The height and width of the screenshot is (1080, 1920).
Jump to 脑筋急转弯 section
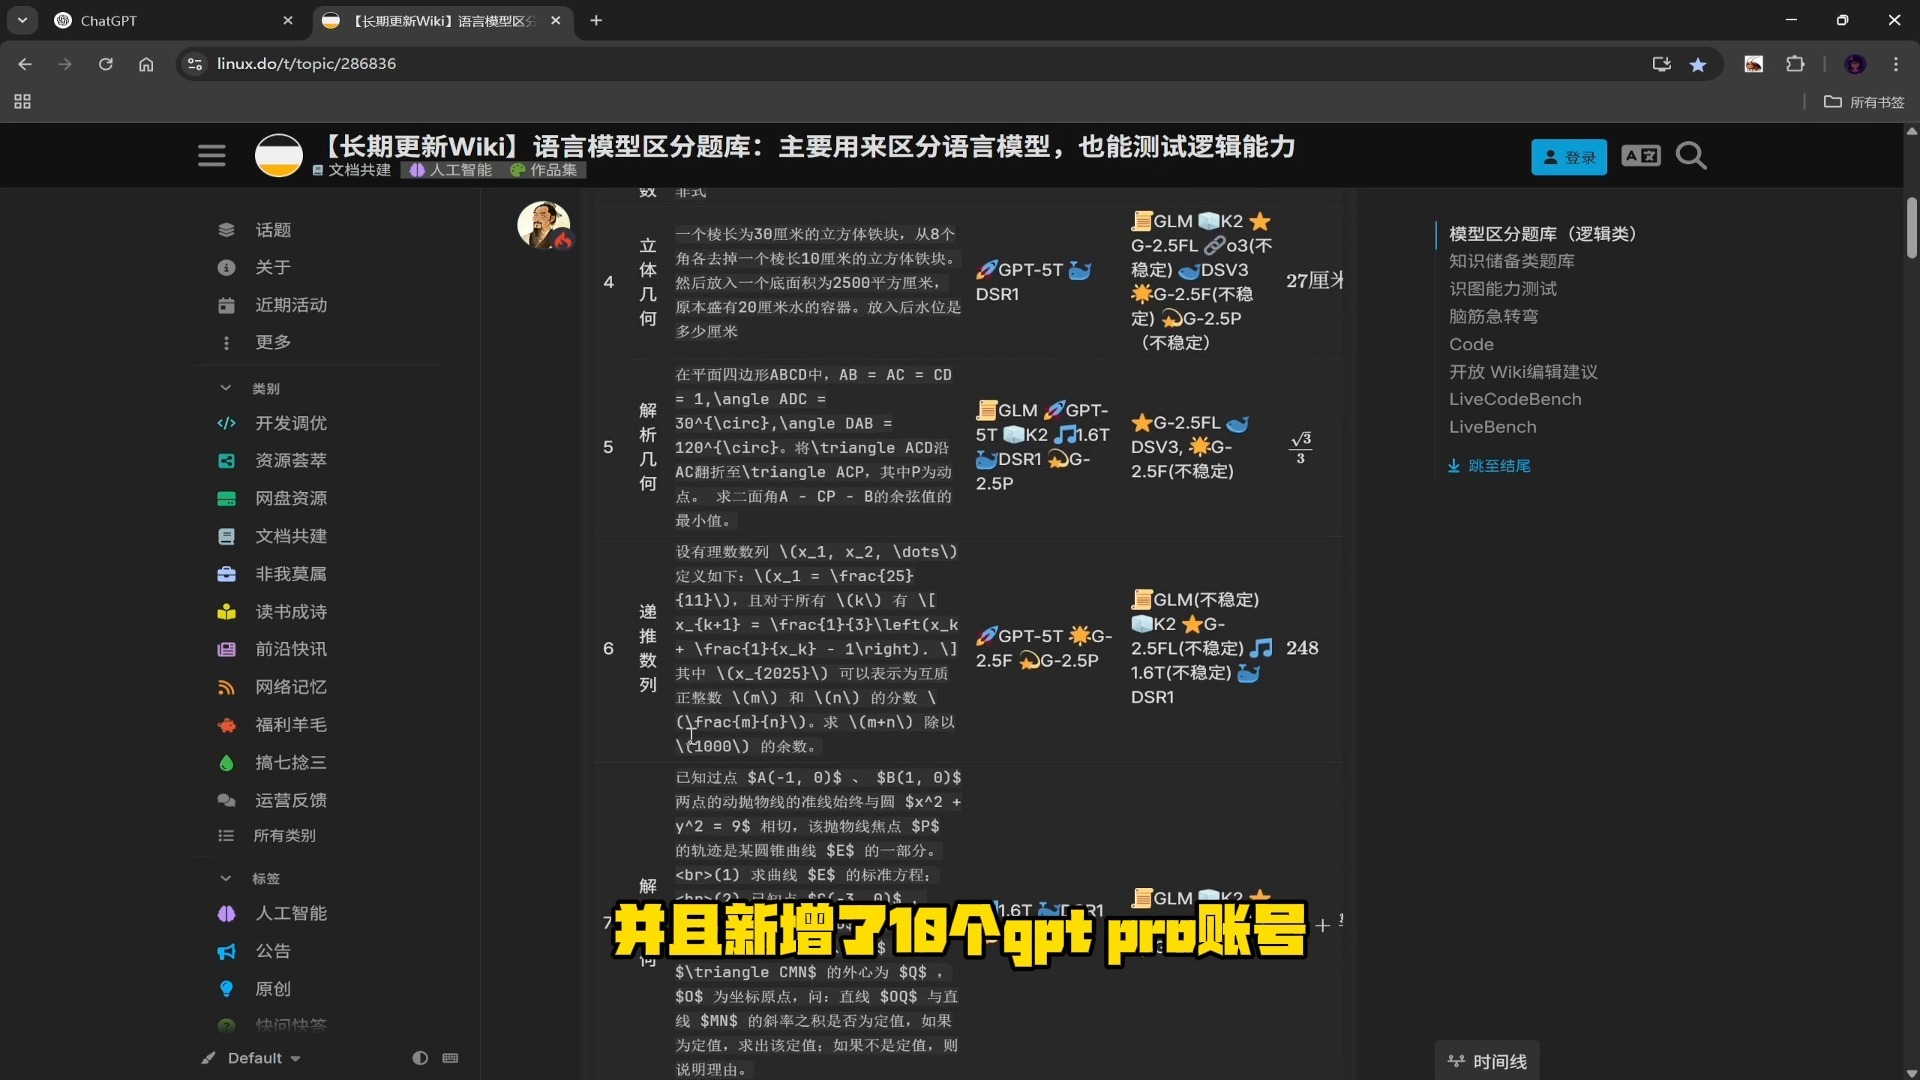coord(1493,316)
